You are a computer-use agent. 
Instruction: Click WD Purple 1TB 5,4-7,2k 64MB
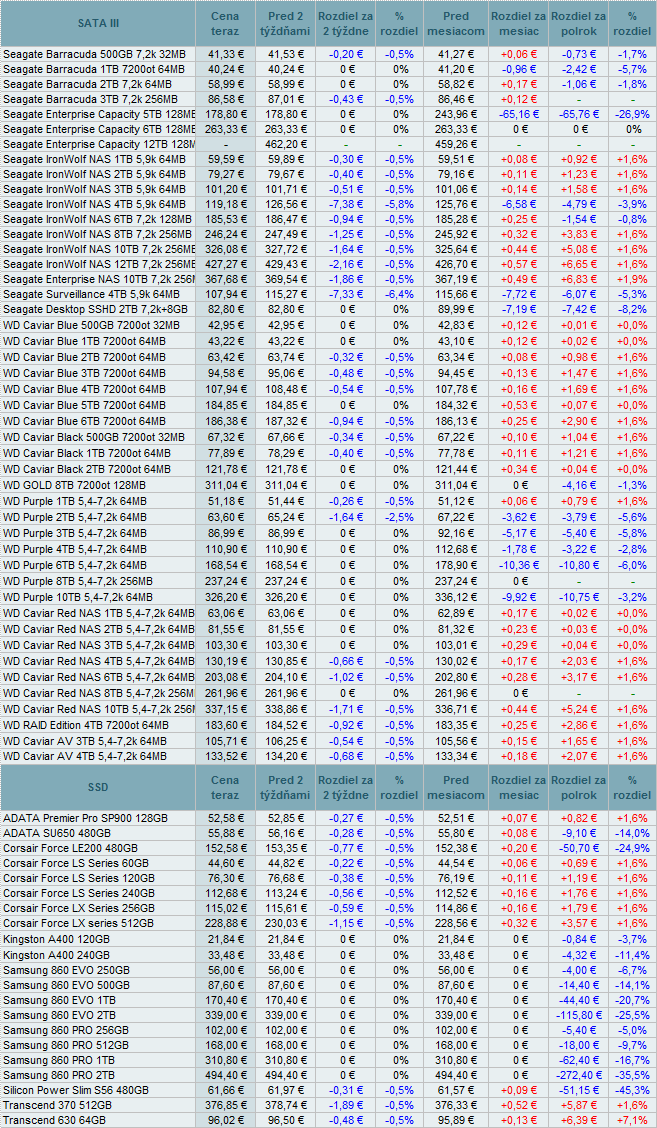[75, 501]
